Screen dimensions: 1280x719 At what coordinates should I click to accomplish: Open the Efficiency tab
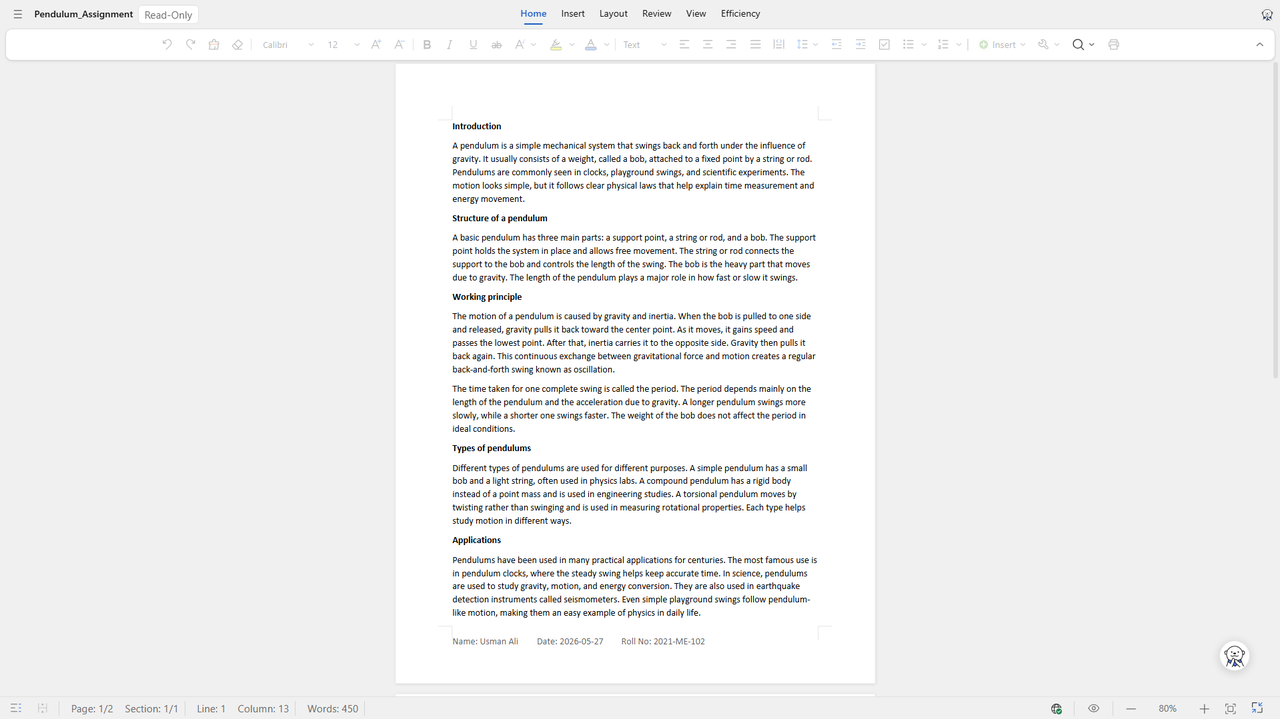pyautogui.click(x=740, y=14)
